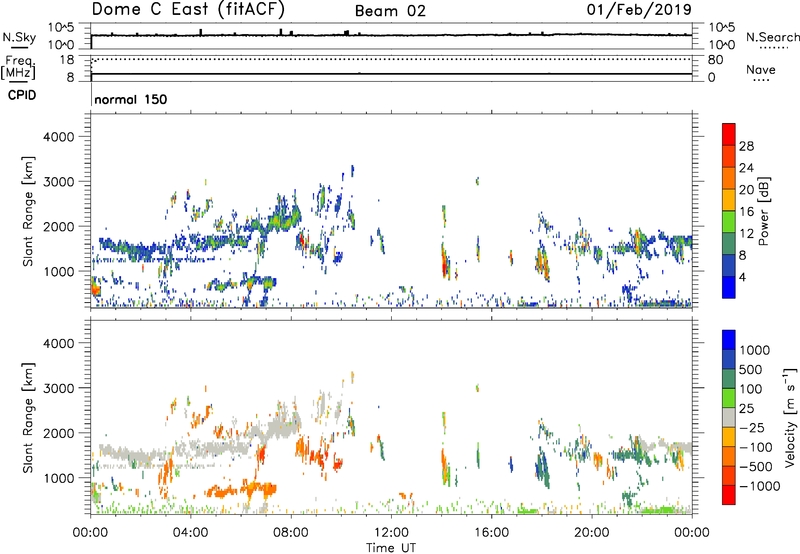Screen dimensions: 800x554
Task: Click the red top segment of power colorbar
Action: pos(729,134)
